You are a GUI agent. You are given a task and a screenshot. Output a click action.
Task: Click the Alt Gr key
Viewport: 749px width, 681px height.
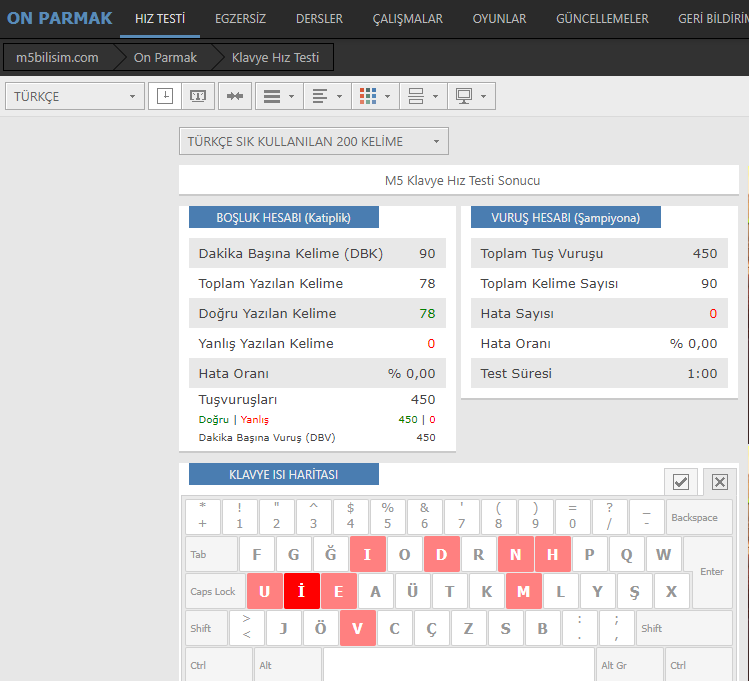tap(629, 665)
